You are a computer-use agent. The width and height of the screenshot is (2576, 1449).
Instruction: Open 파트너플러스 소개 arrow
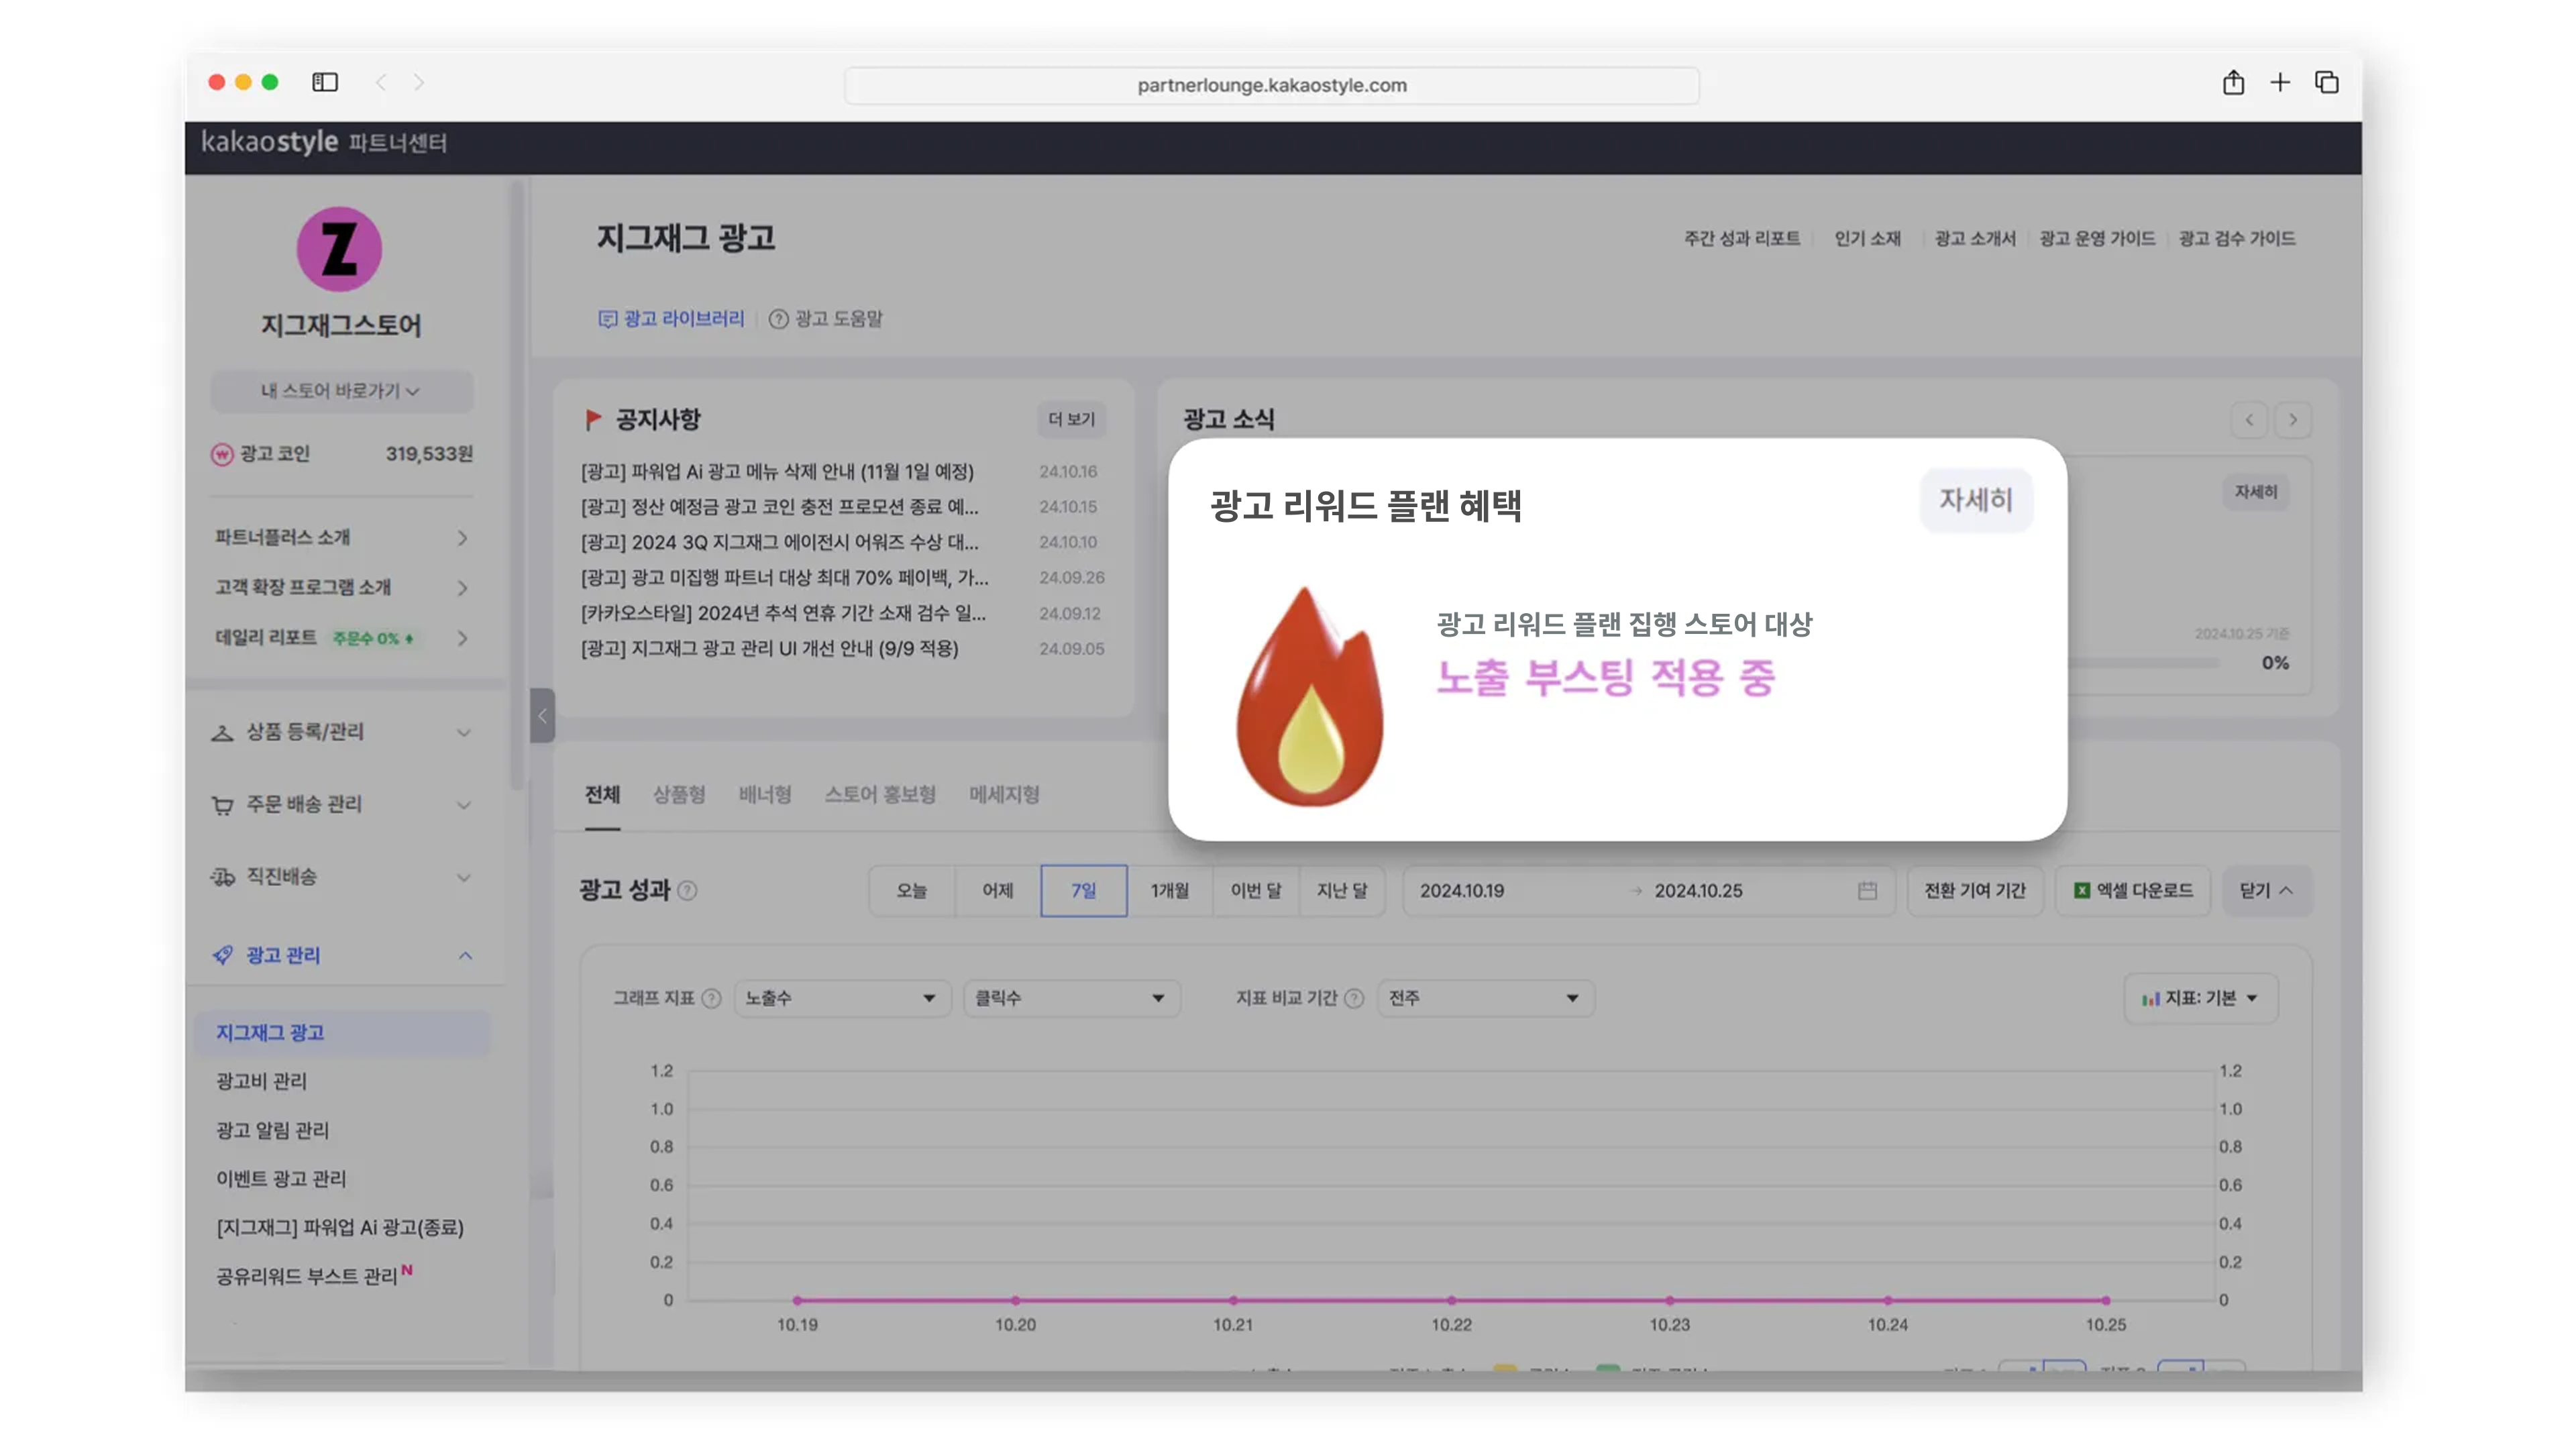462,538
